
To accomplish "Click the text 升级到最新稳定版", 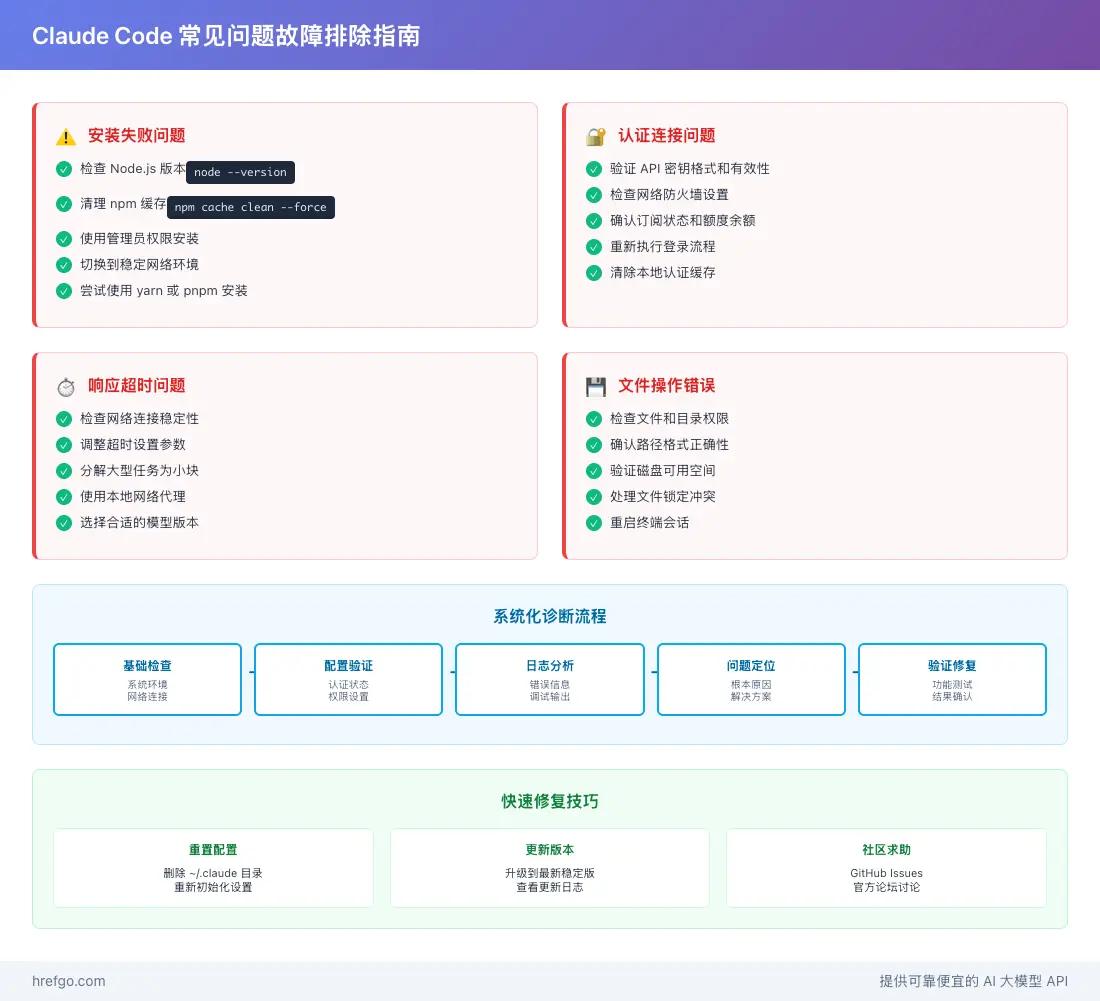I will point(550,873).
